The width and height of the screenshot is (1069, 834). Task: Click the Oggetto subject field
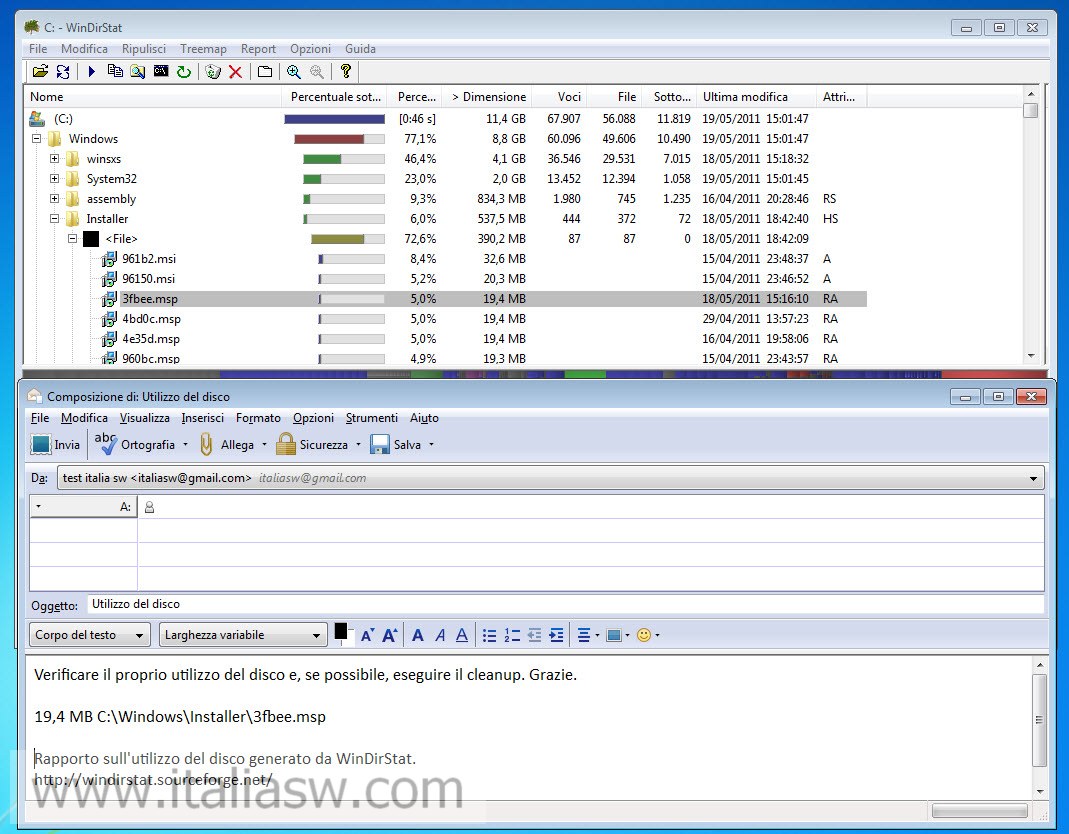pos(566,604)
